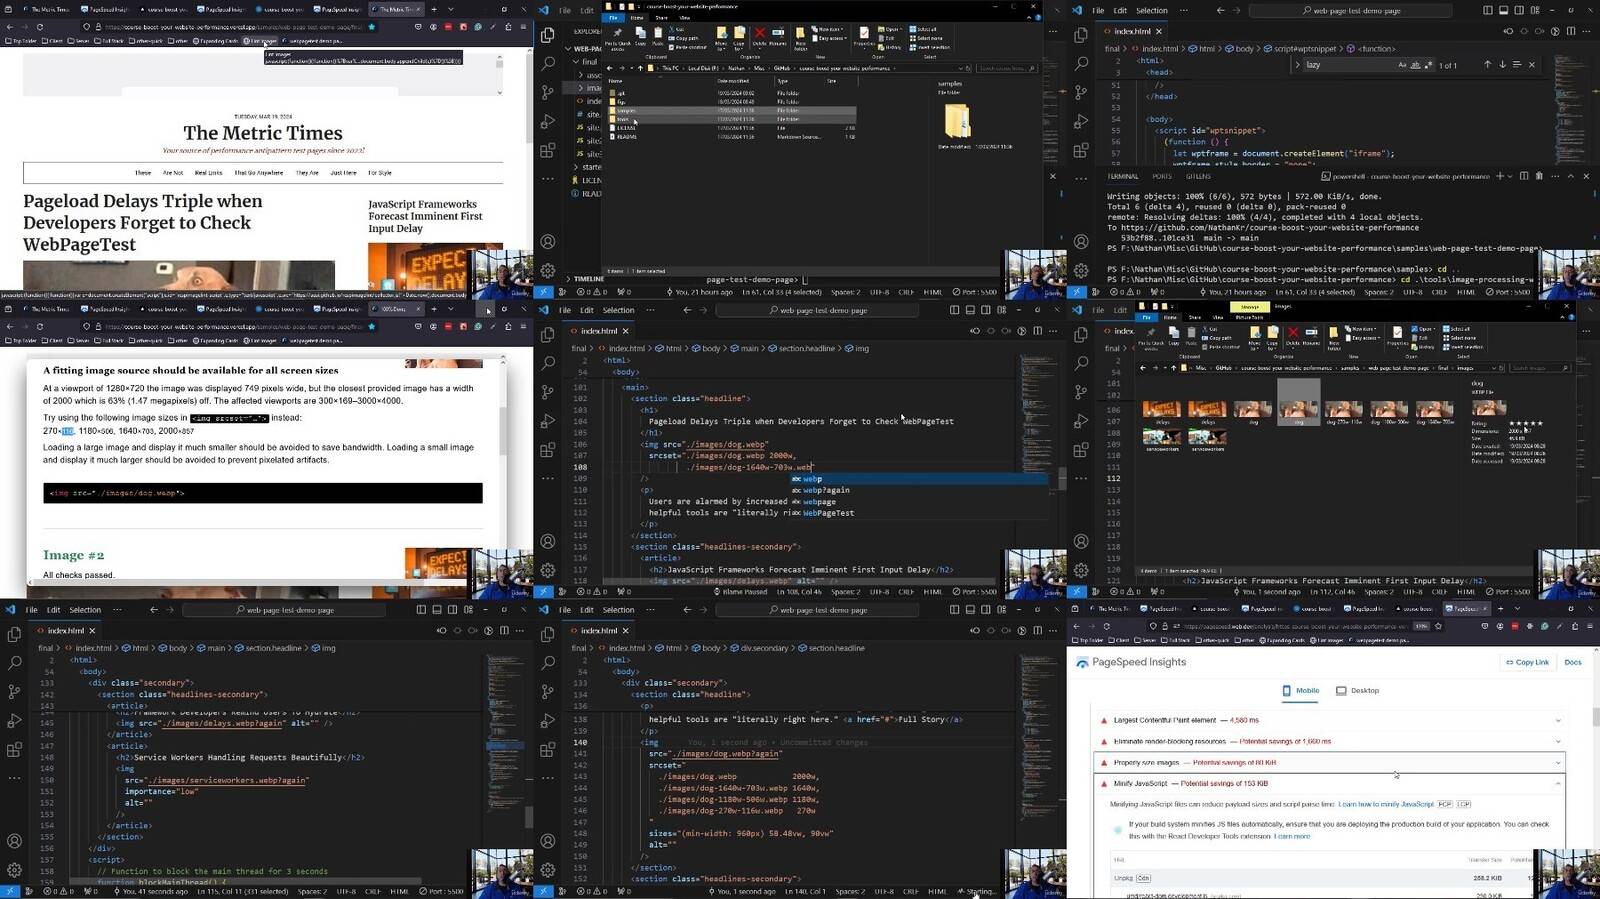Jump to next match in the 'lazy' find widget
Screen dimensions: 1600x899
(x=1502, y=65)
